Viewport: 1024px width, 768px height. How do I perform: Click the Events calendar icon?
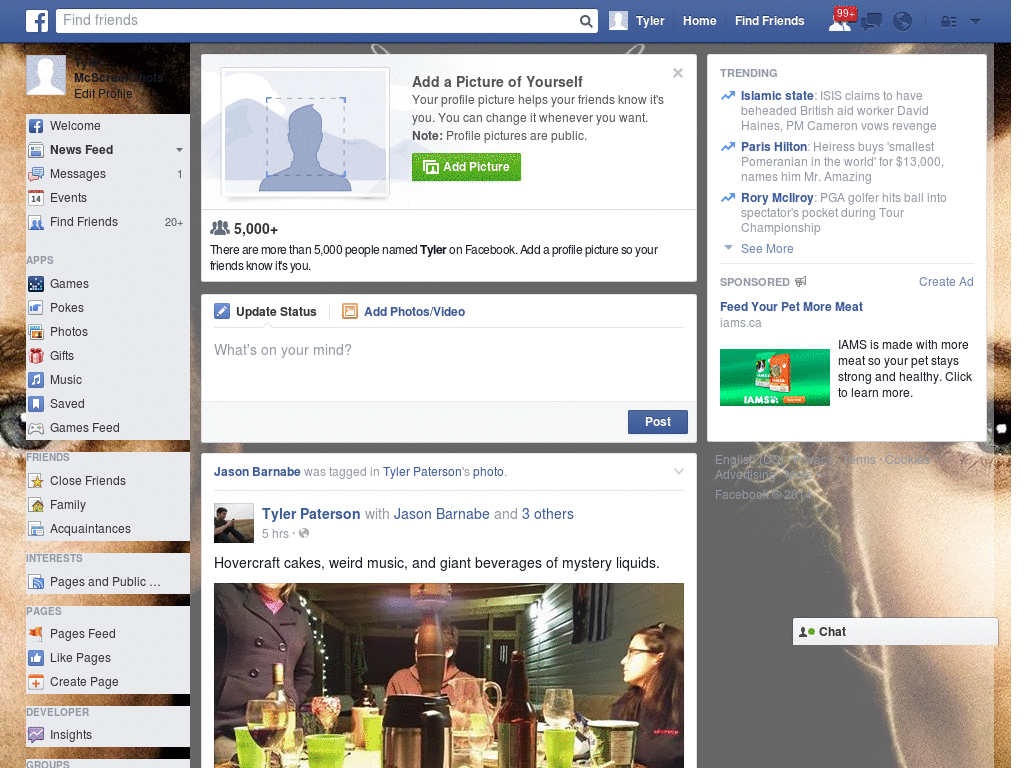[36, 198]
